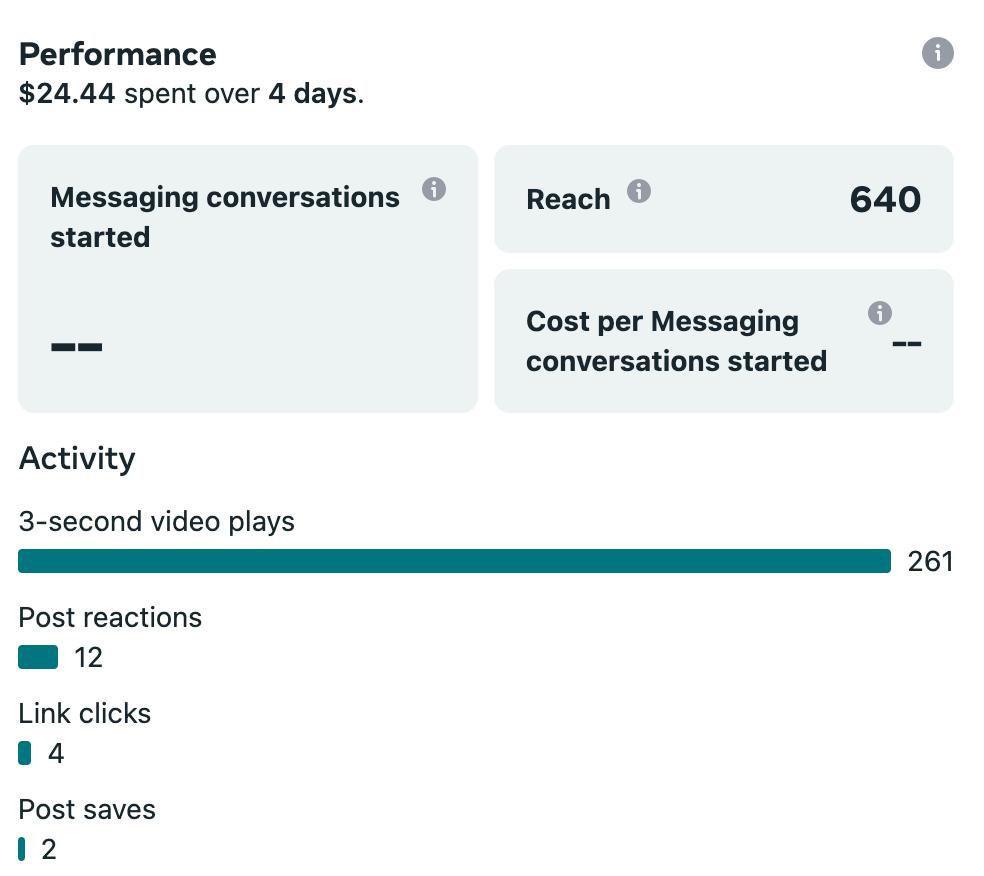Click the info icon next to Reach
This screenshot has height=876, width=984.
[639, 191]
